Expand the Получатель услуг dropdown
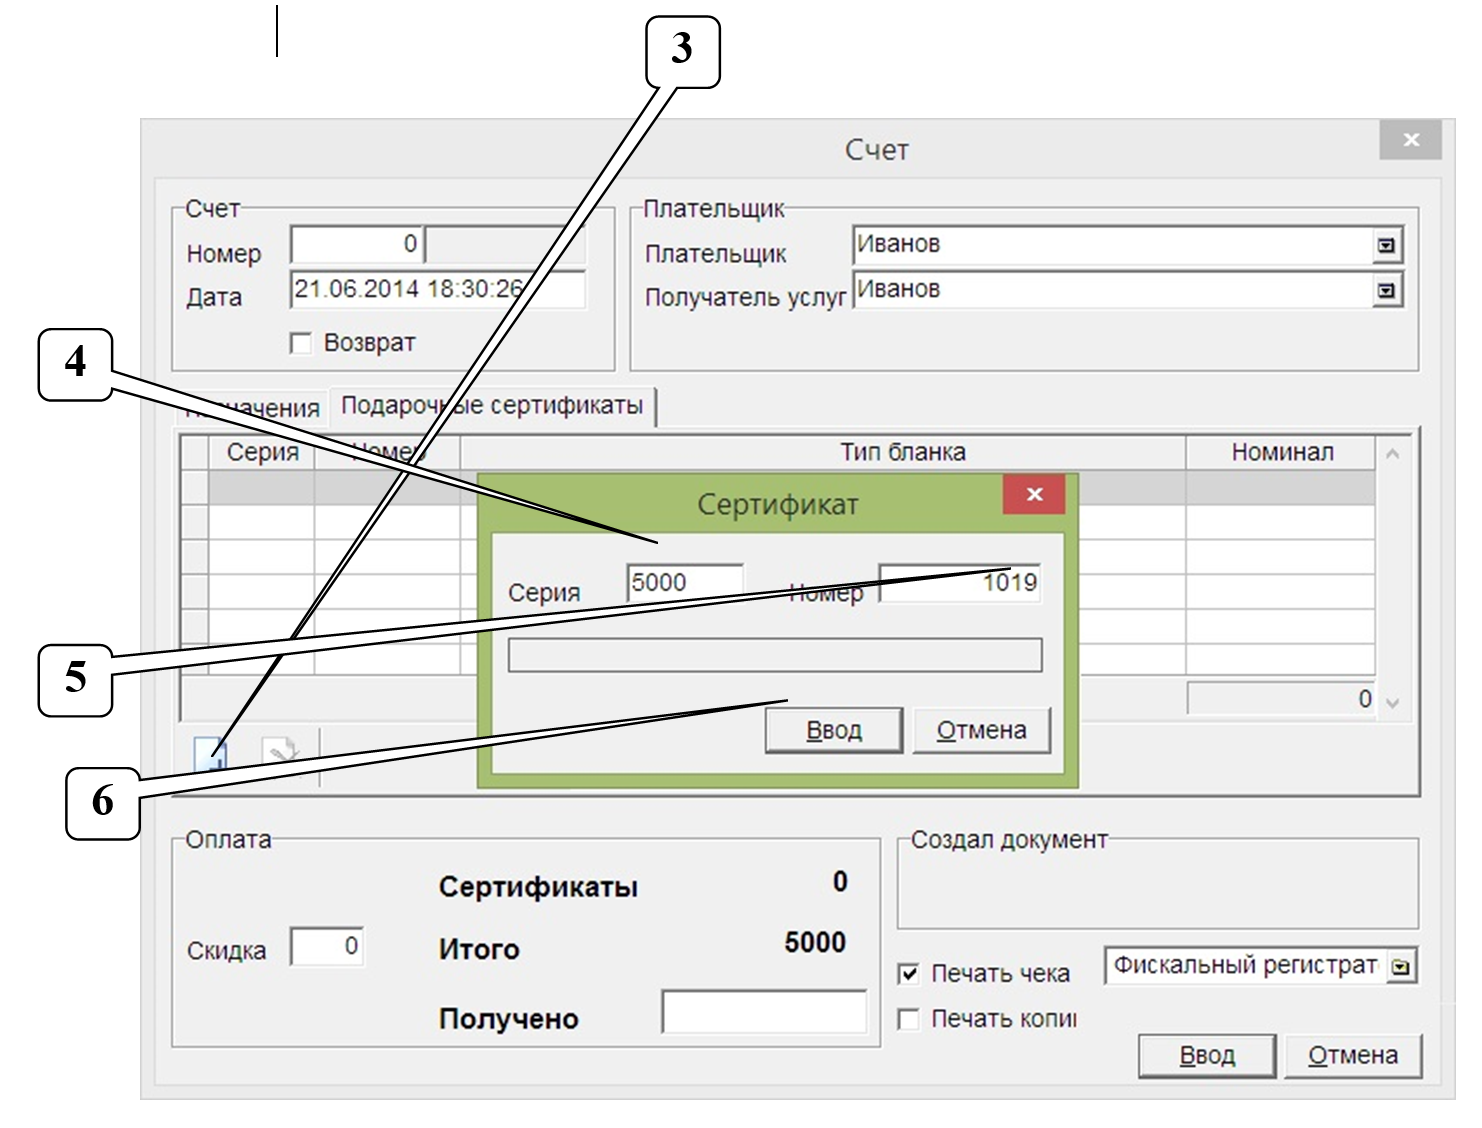This screenshot has width=1482, height=1128. tap(1386, 291)
